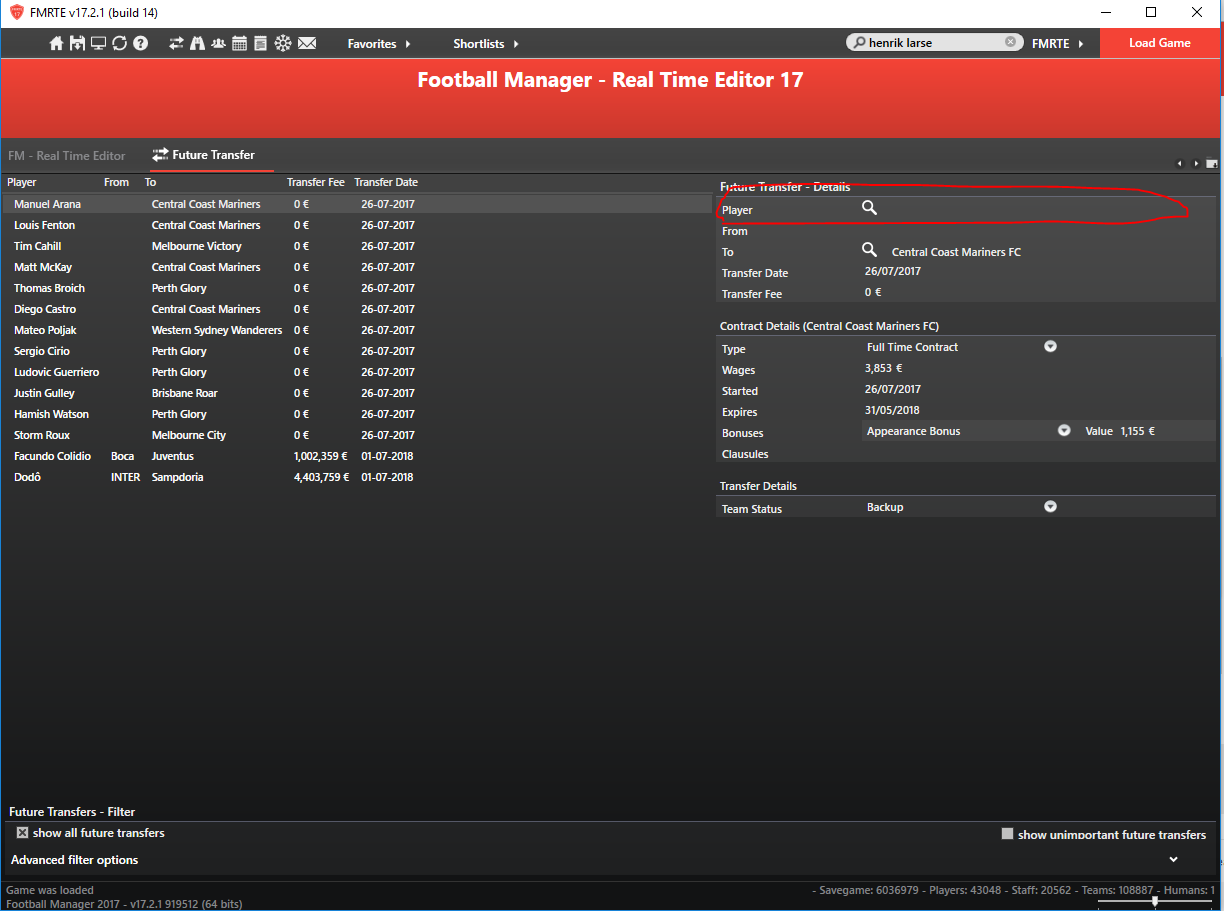
Task: Open the calendar icon in toolbar
Action: coord(239,44)
